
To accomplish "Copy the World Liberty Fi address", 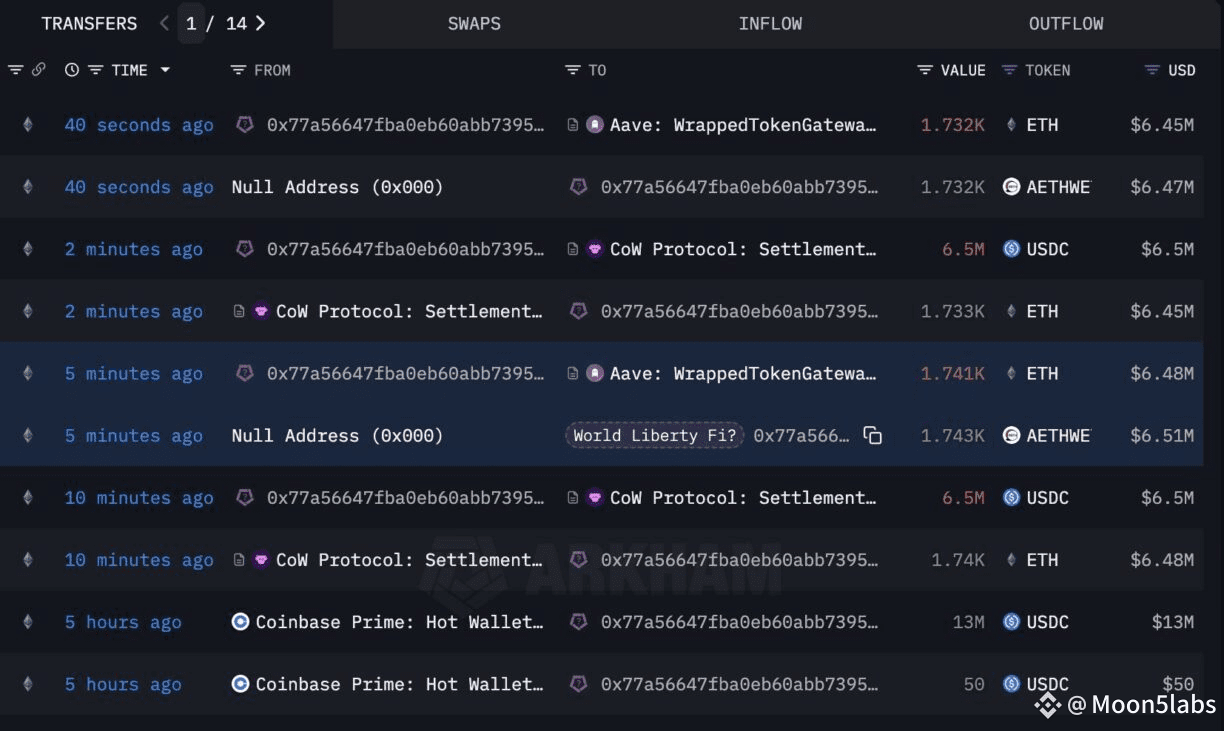I will click(x=873, y=436).
